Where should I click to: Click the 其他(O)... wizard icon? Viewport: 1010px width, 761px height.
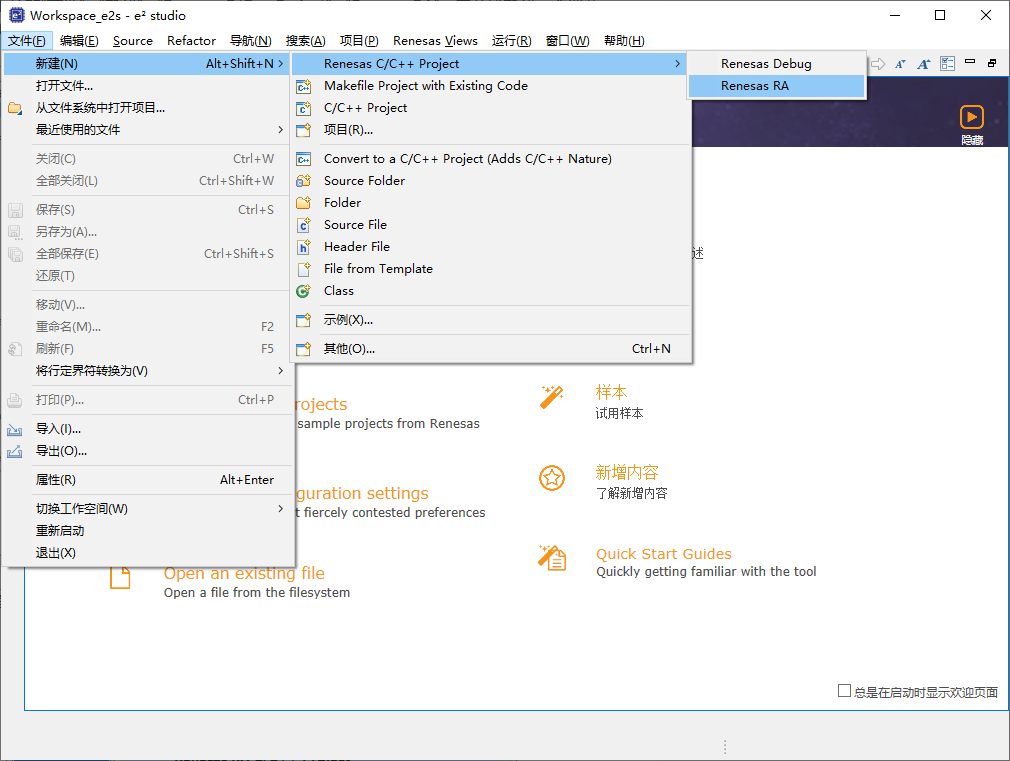pos(303,349)
